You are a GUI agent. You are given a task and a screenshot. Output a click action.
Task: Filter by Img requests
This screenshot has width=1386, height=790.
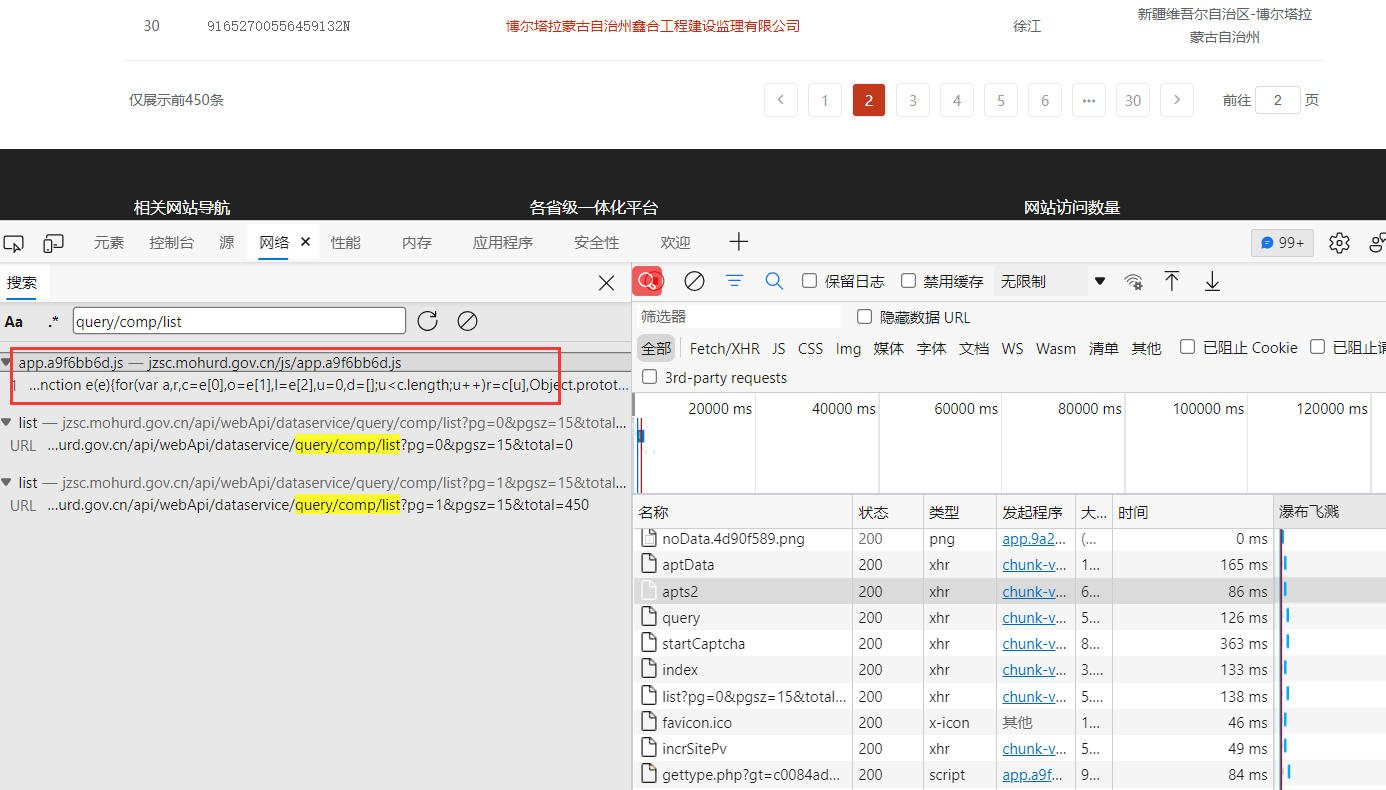(x=849, y=348)
